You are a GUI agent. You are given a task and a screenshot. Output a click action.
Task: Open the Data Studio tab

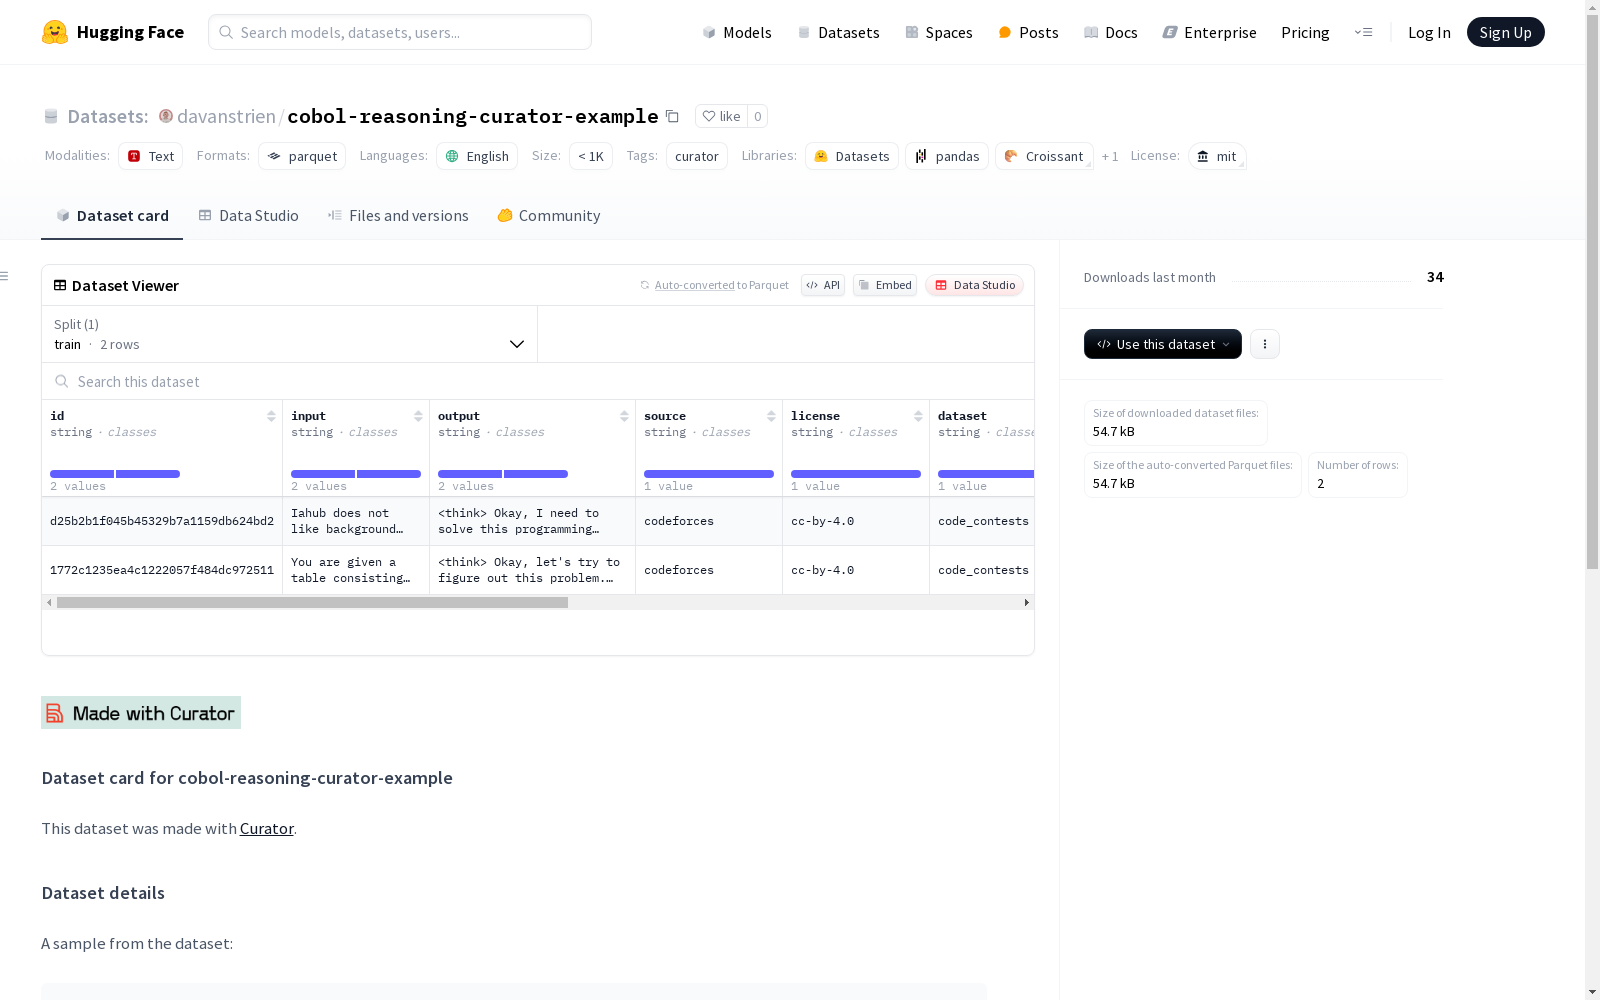(249, 216)
